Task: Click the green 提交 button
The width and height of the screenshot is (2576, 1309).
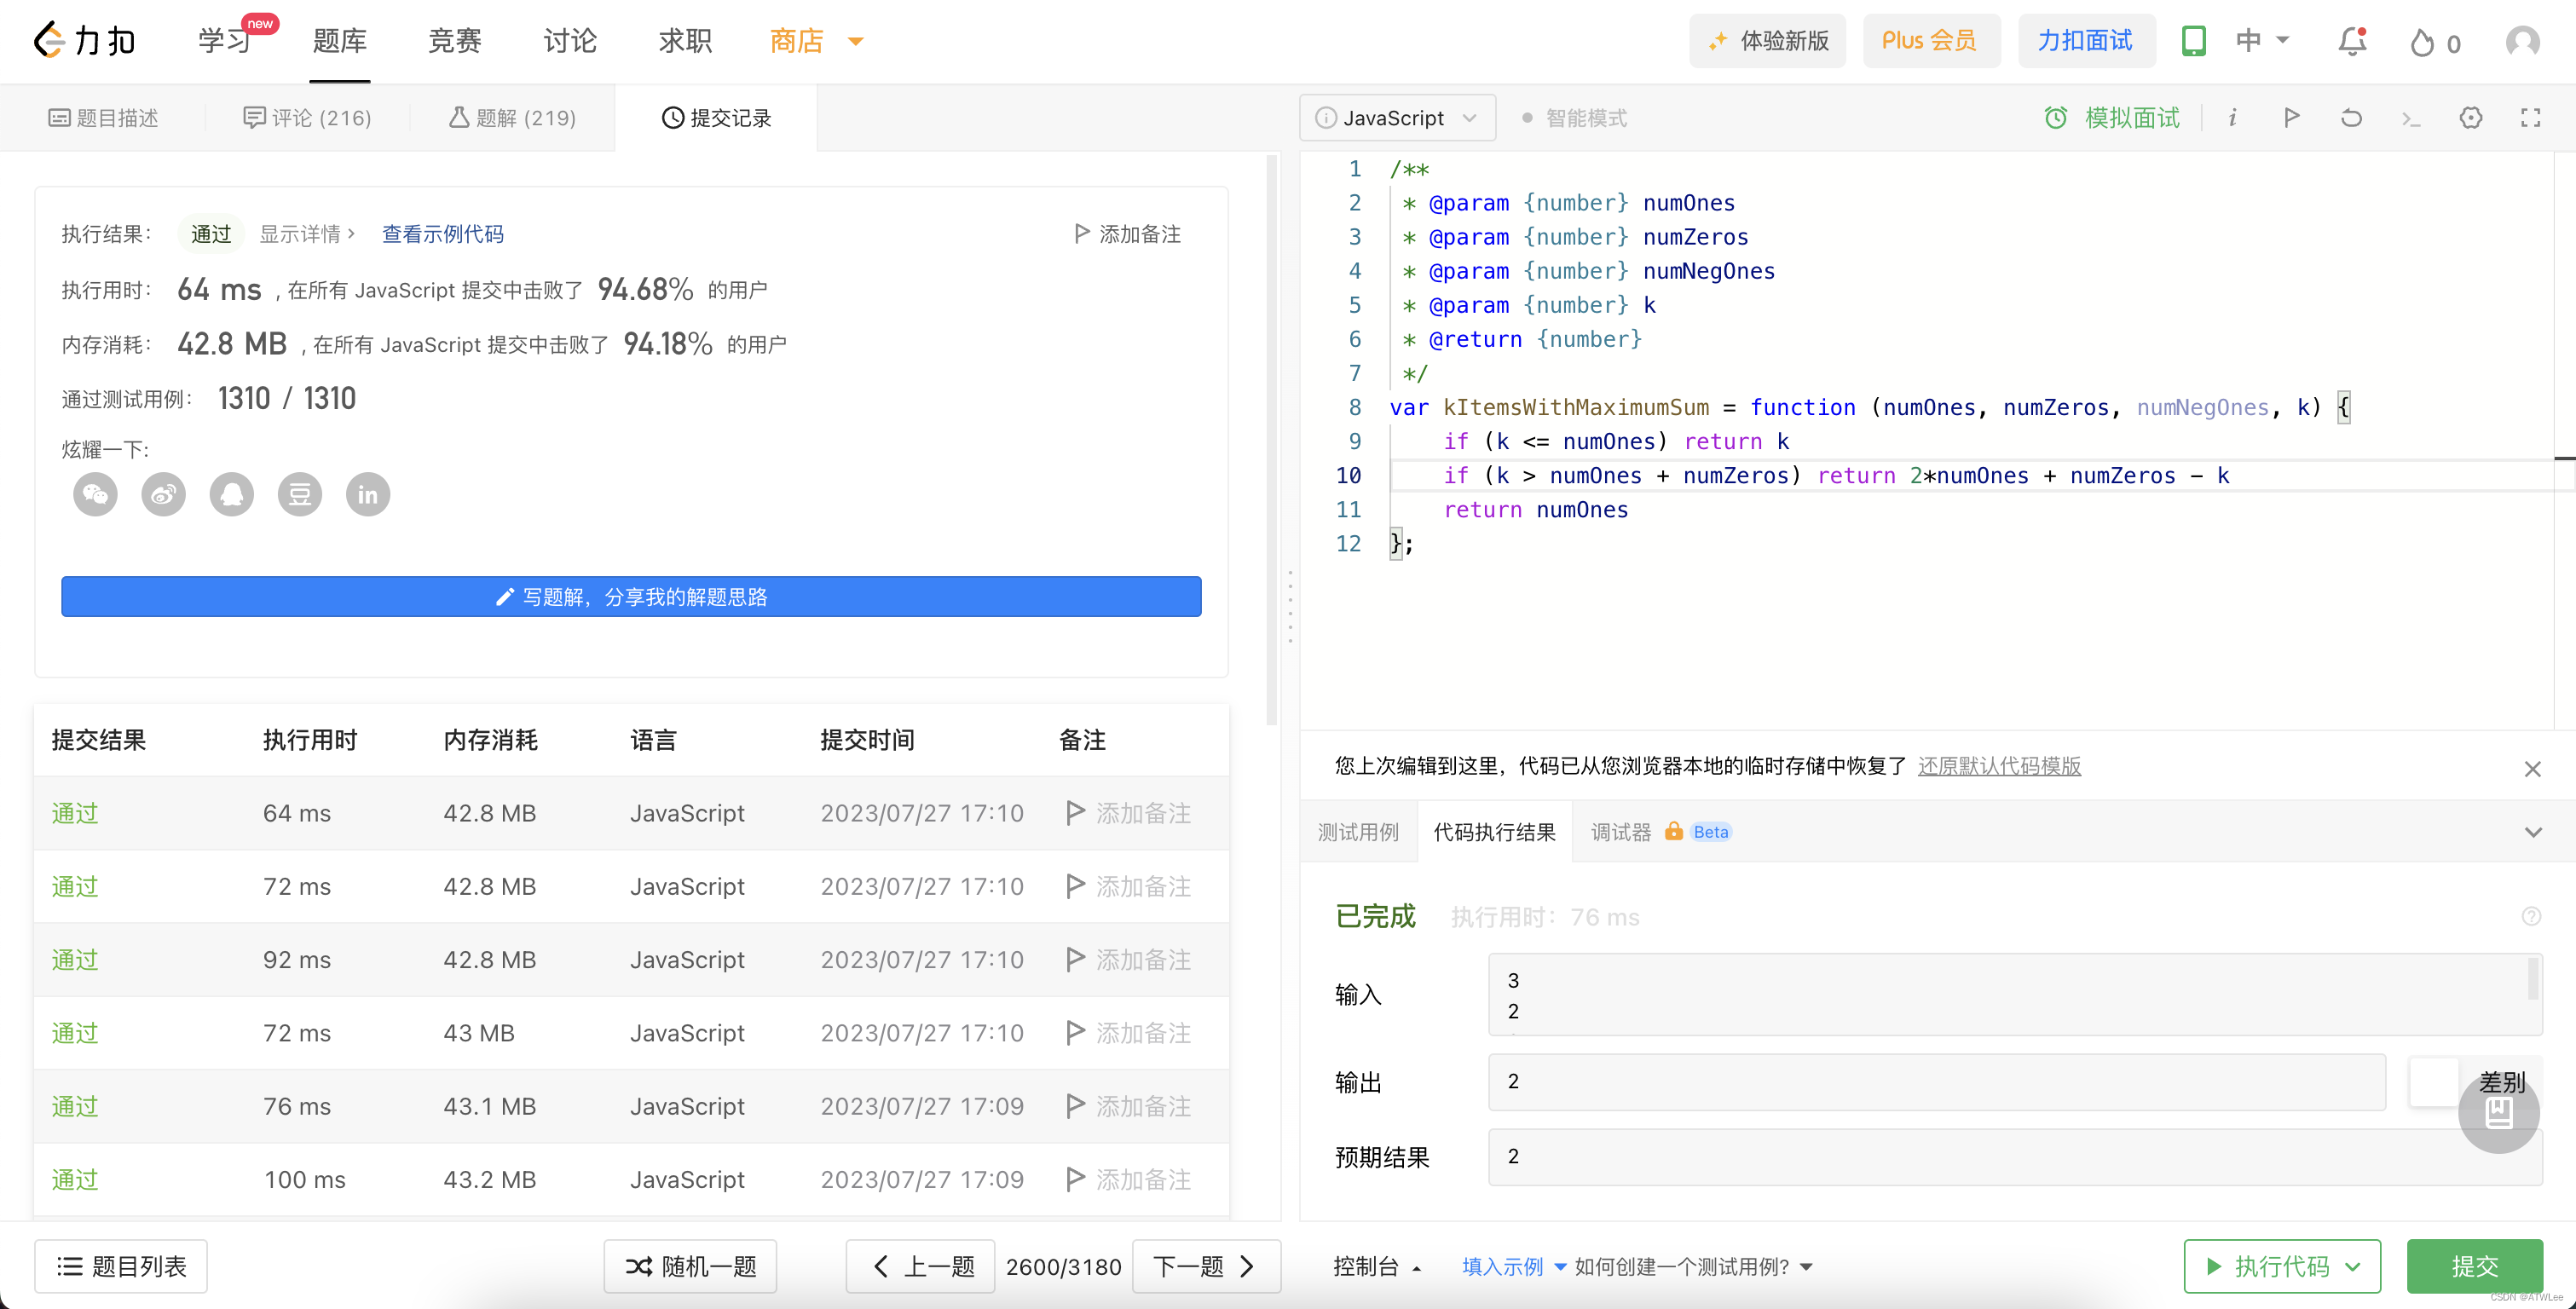Action: (x=2474, y=1267)
